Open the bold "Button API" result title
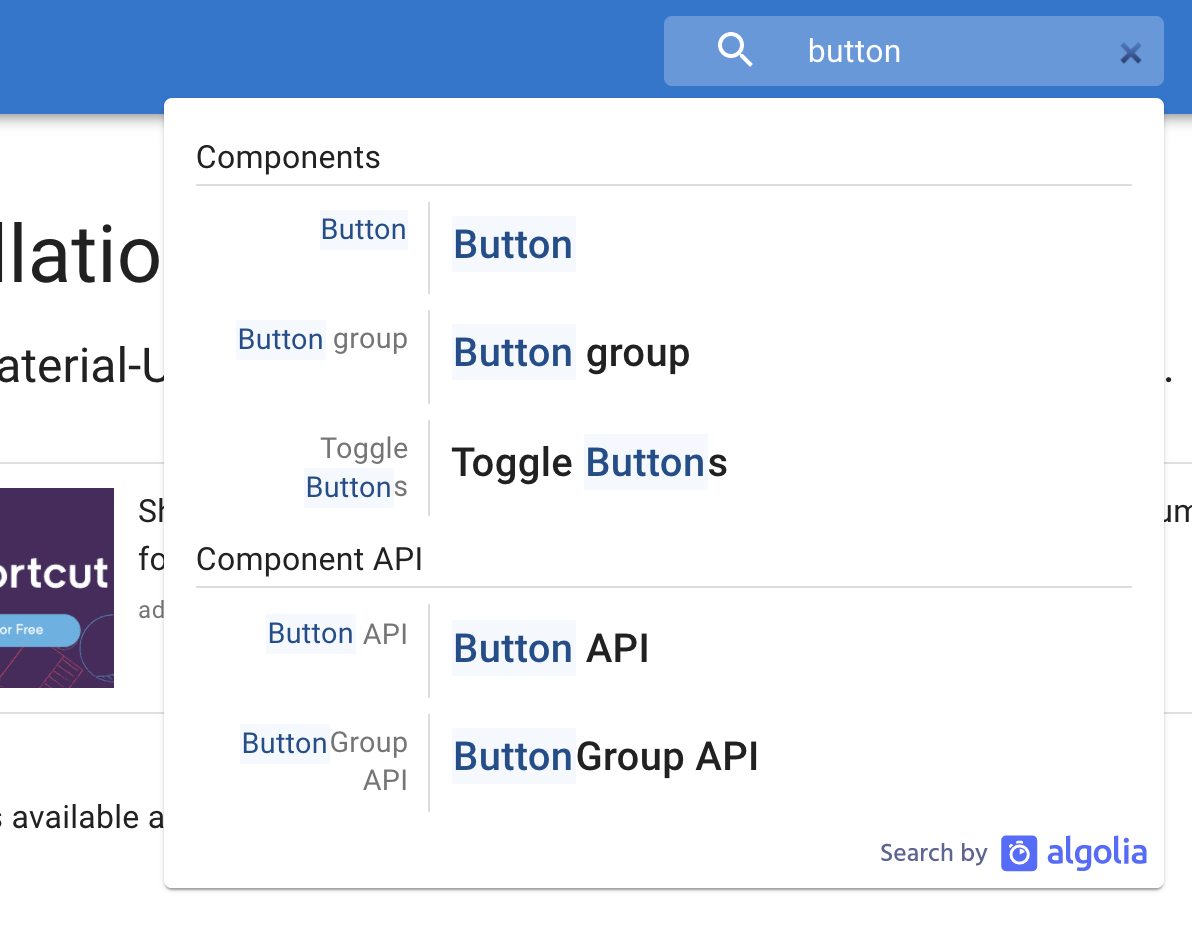The height and width of the screenshot is (936, 1192). 551,649
